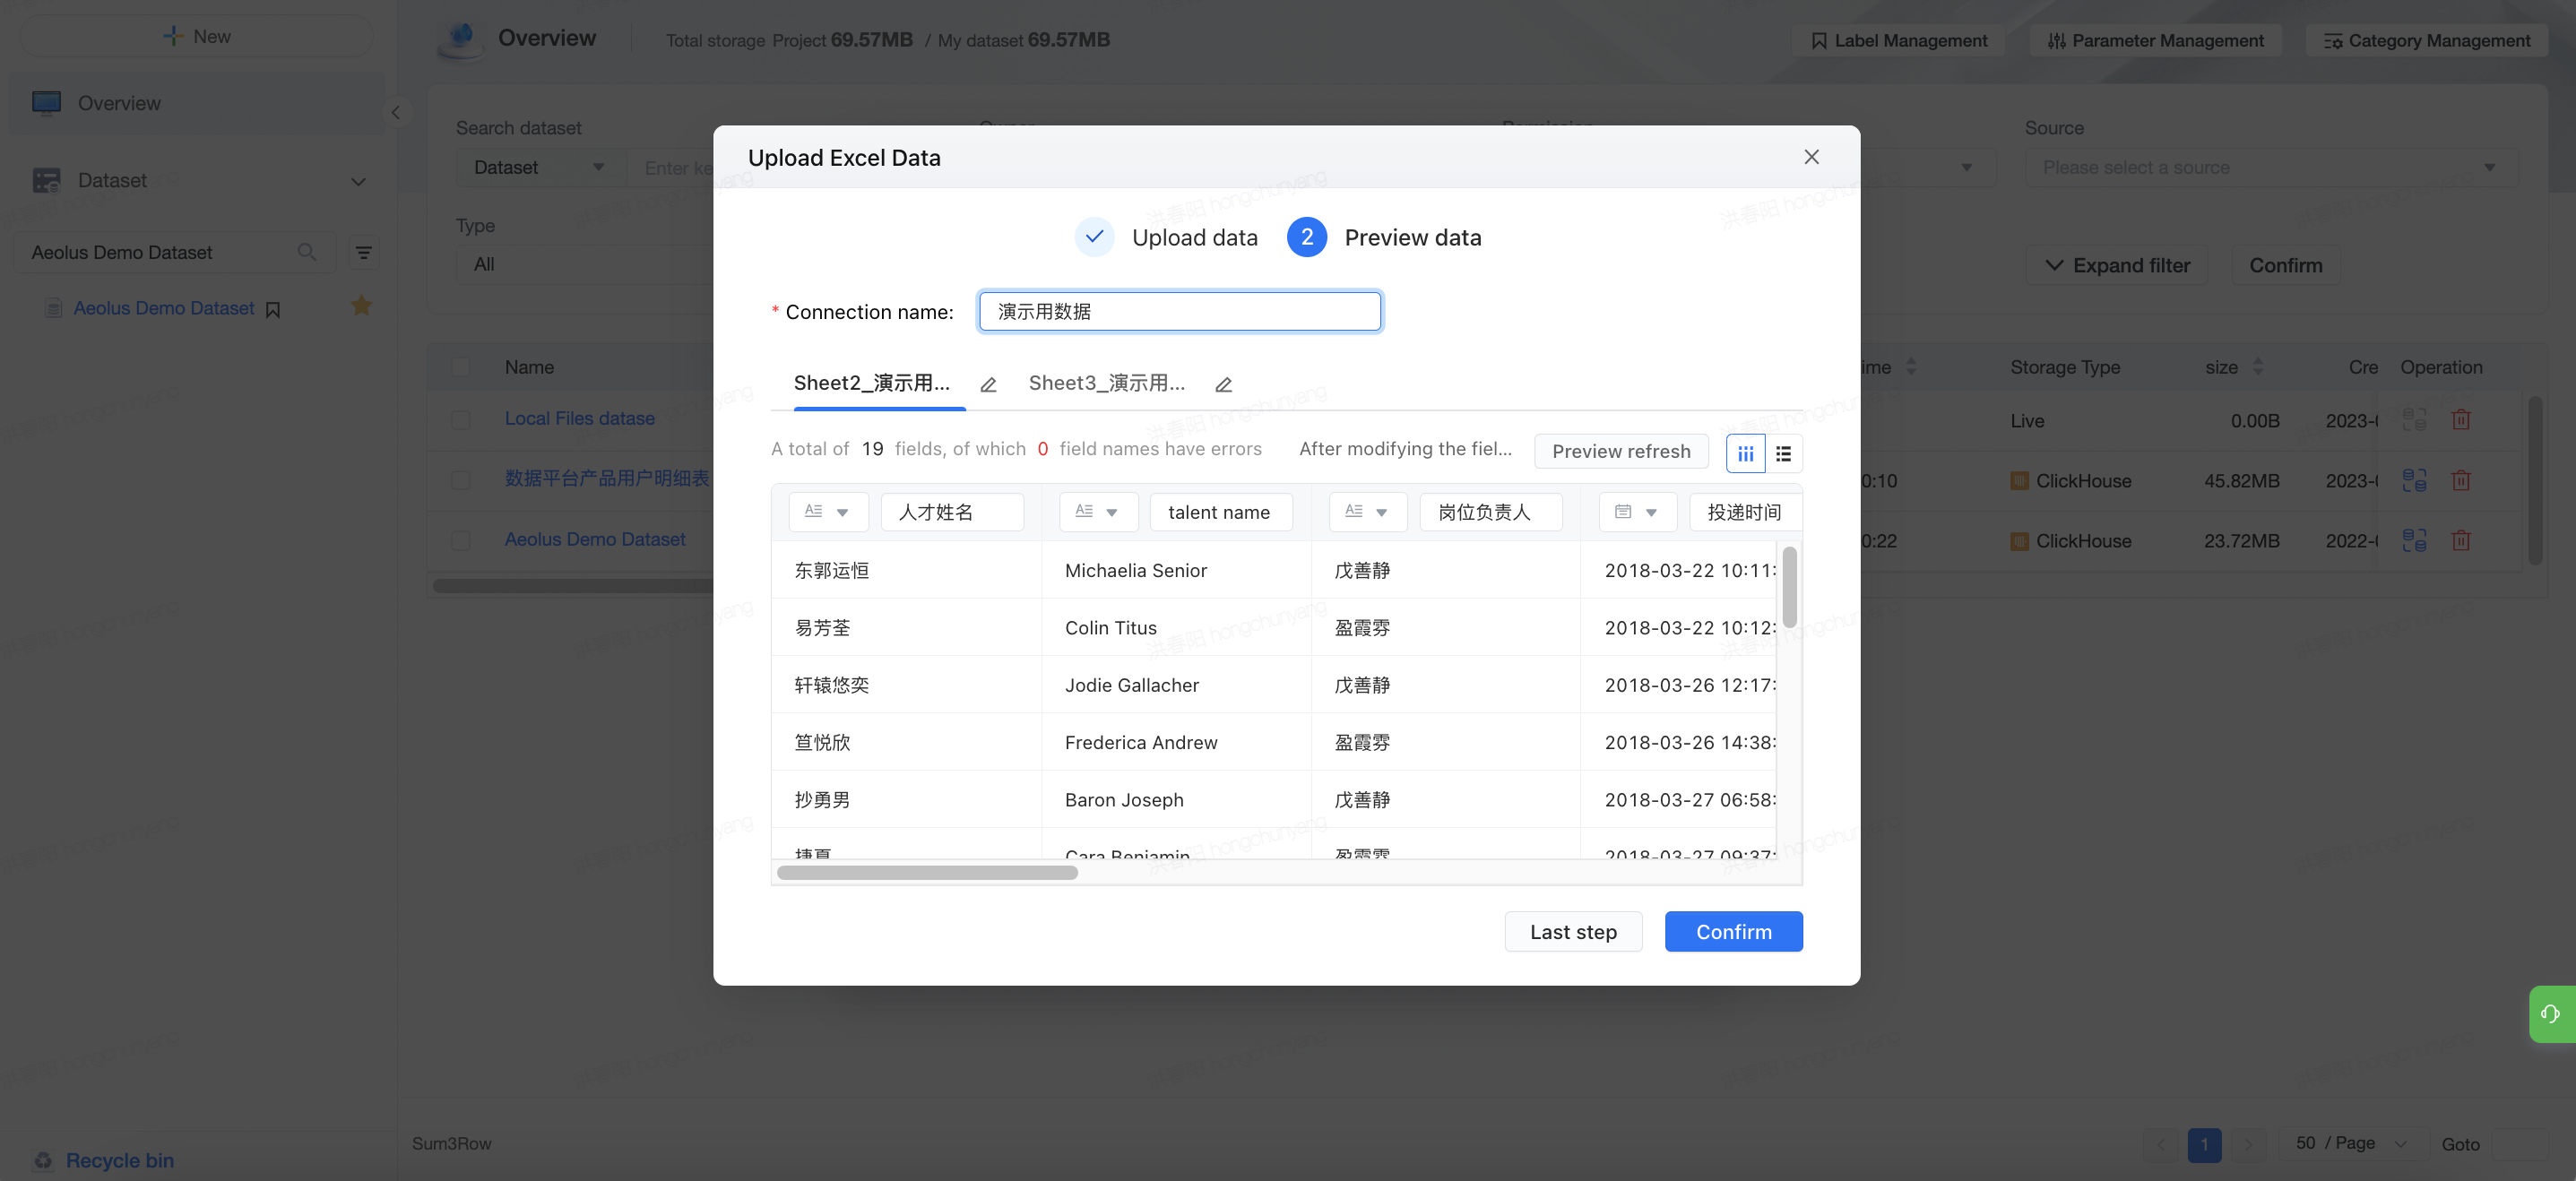Screen dimensions: 2576x1181
Task: Open the Local Files dataset link
Action: pos(580,419)
